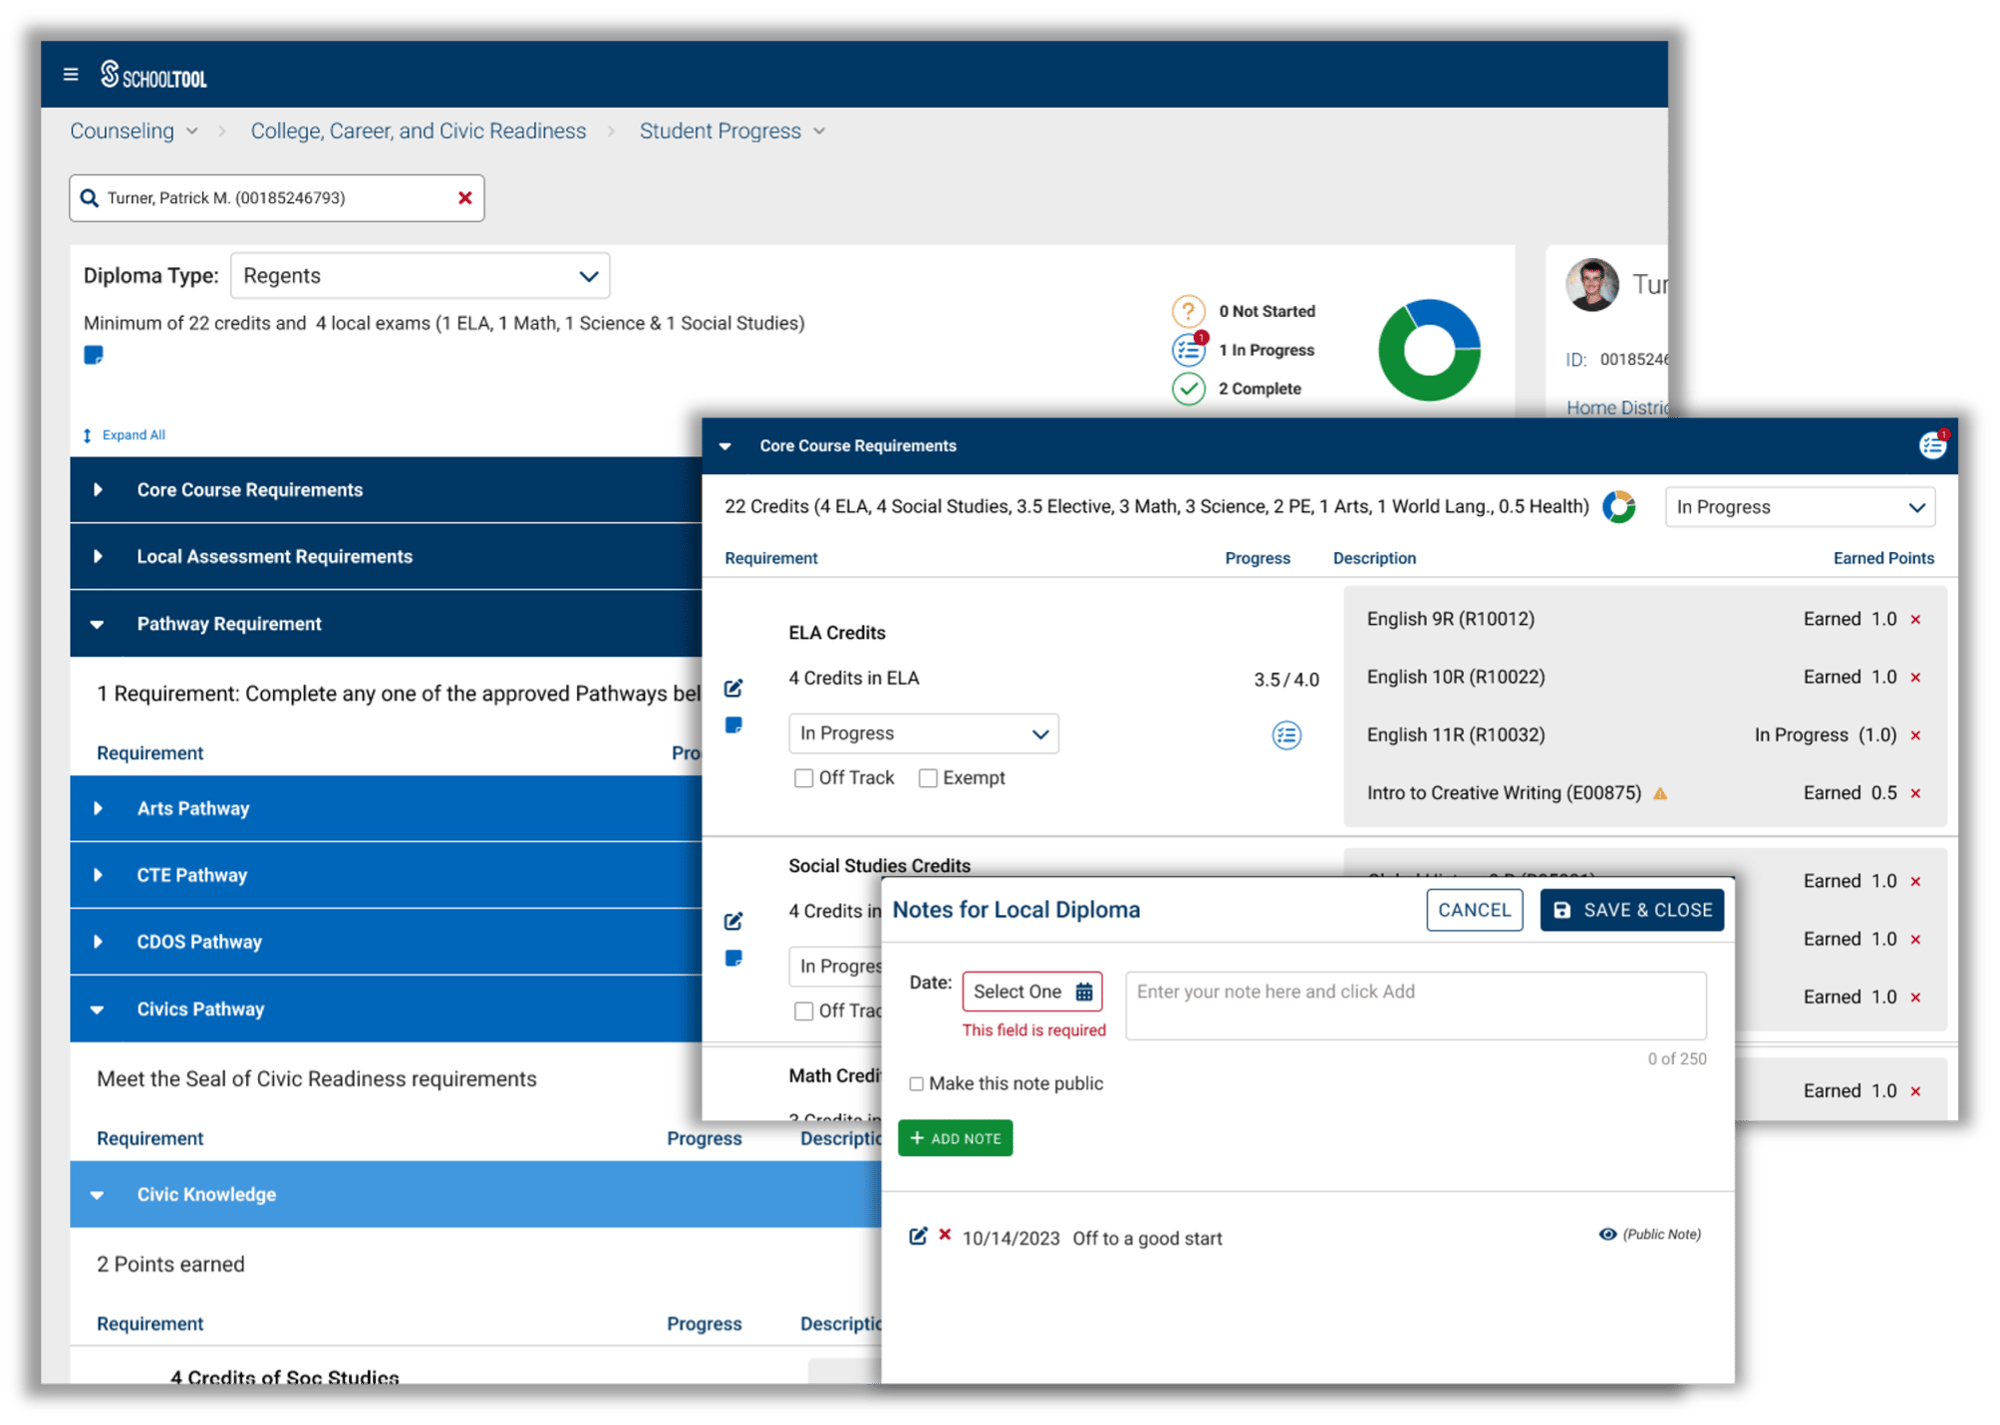Open the In Progress checklist icon for ELA
The width and height of the screenshot is (2000, 1425).
click(x=1286, y=736)
